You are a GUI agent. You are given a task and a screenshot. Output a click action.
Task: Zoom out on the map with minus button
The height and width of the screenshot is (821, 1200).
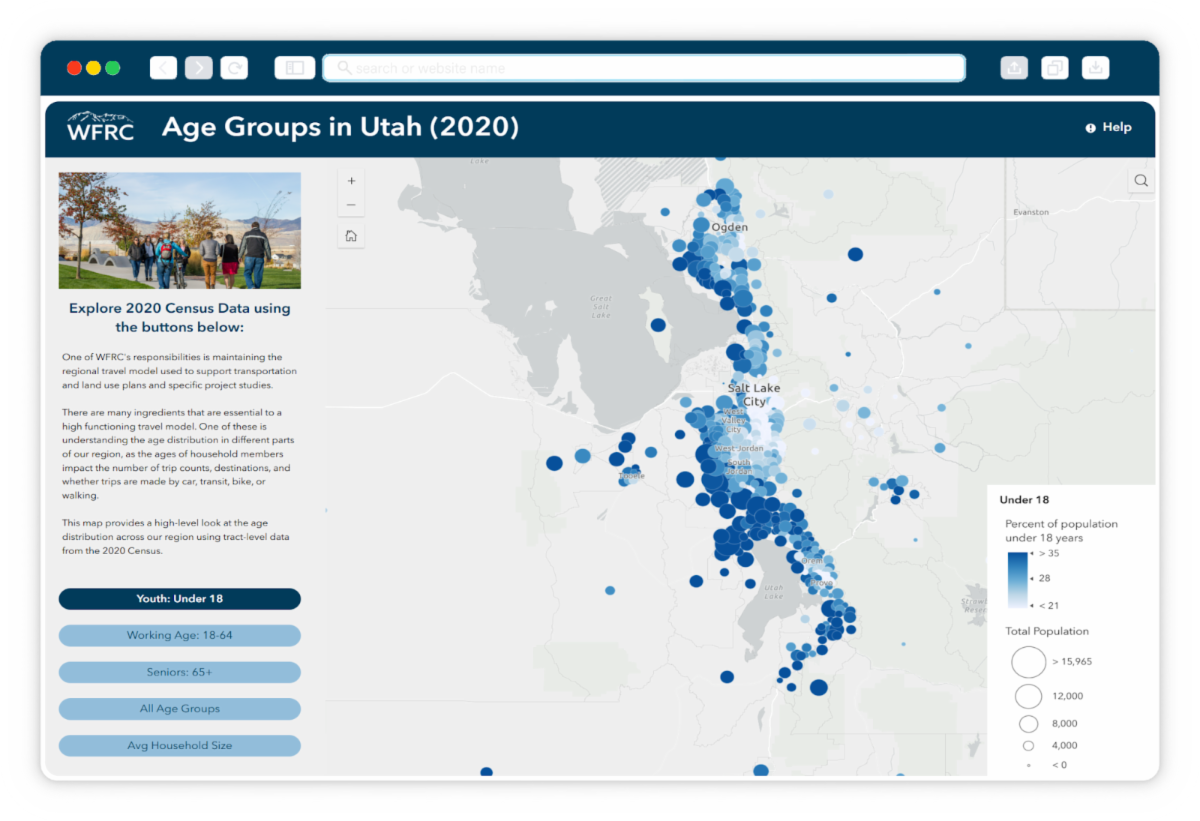coord(351,206)
